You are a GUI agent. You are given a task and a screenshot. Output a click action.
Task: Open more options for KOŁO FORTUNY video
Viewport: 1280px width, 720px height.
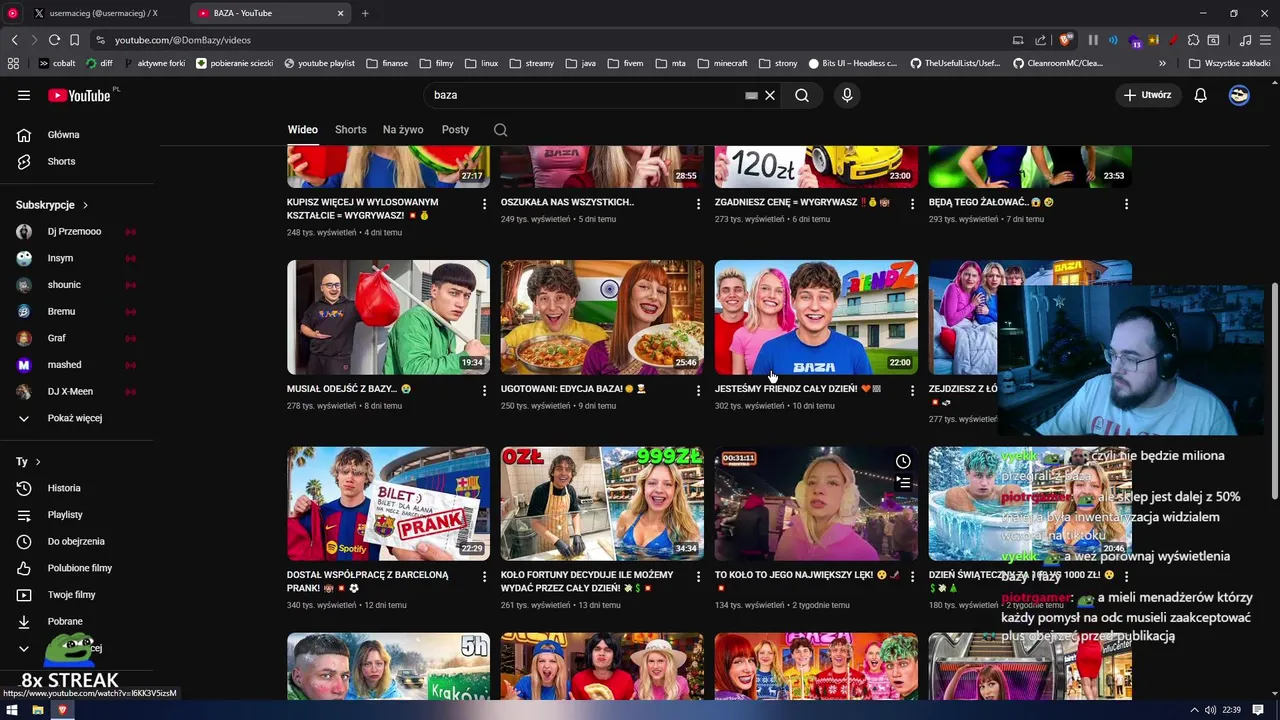699,577
